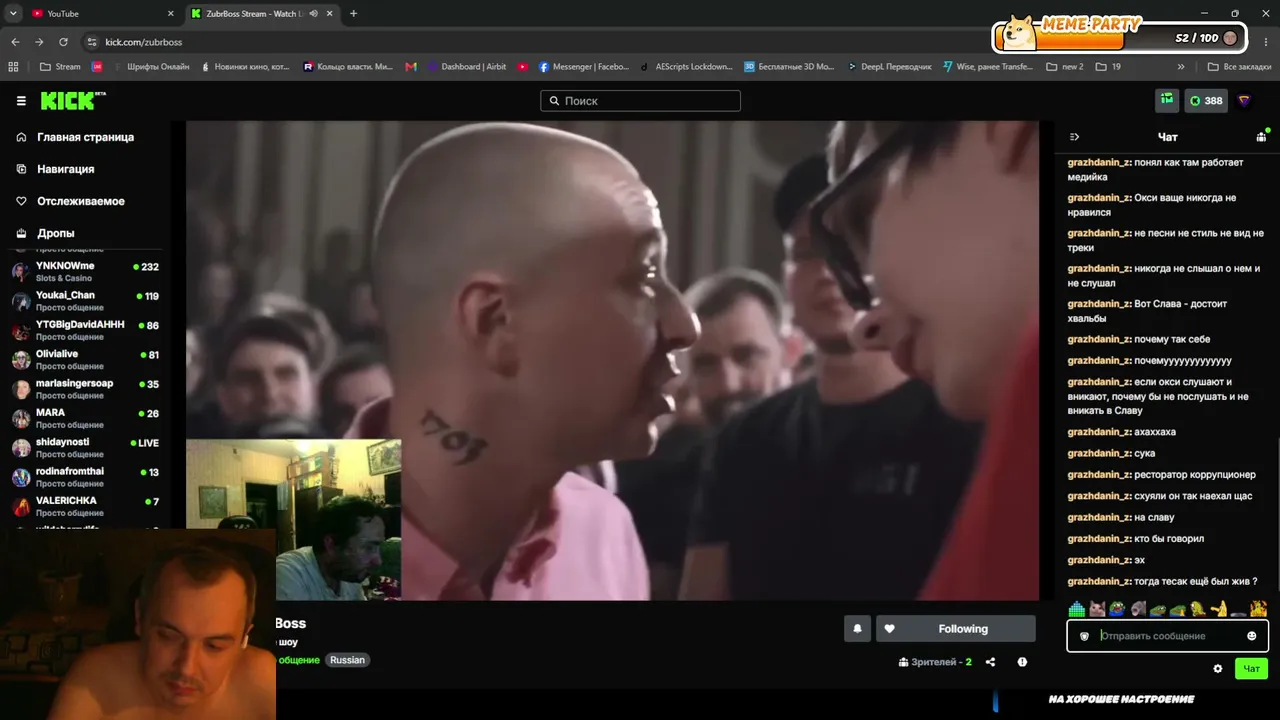
Task: Share the stream via share icon
Action: [x=990, y=662]
